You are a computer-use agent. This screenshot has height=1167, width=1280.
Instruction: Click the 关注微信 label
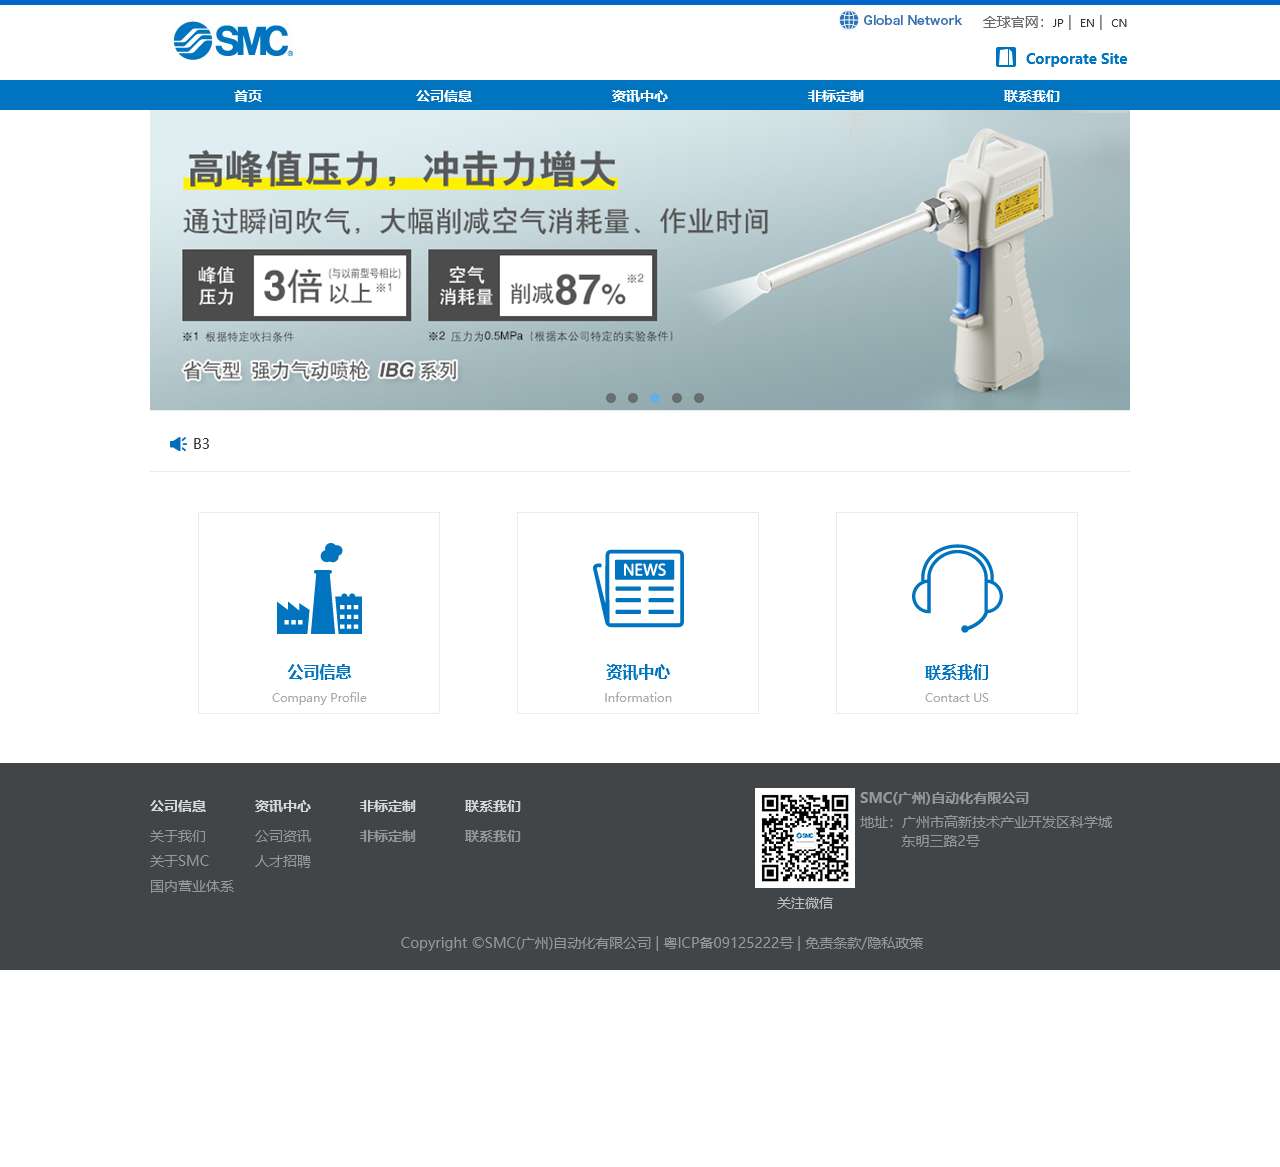click(x=805, y=903)
